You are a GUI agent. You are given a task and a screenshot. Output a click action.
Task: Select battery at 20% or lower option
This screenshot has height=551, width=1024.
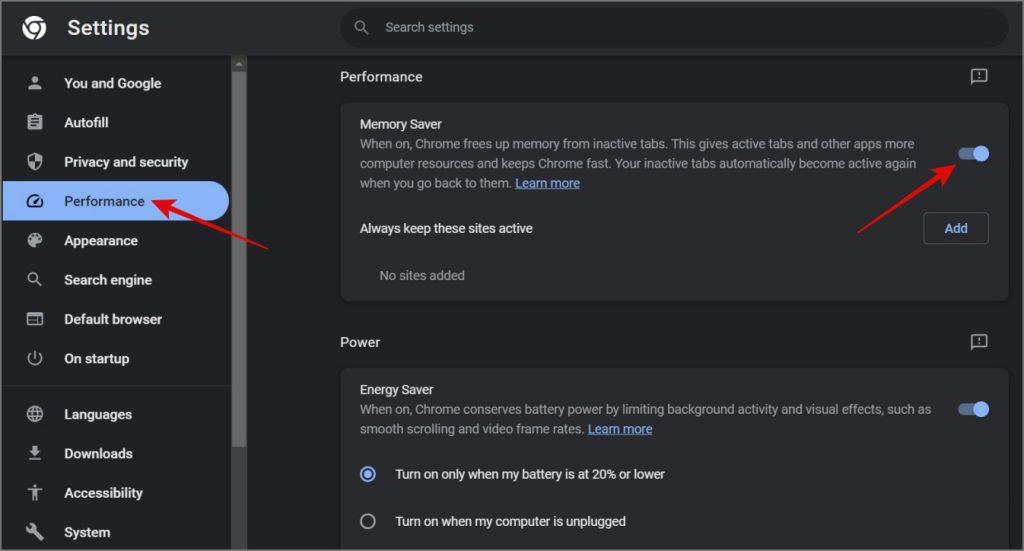(x=368, y=474)
